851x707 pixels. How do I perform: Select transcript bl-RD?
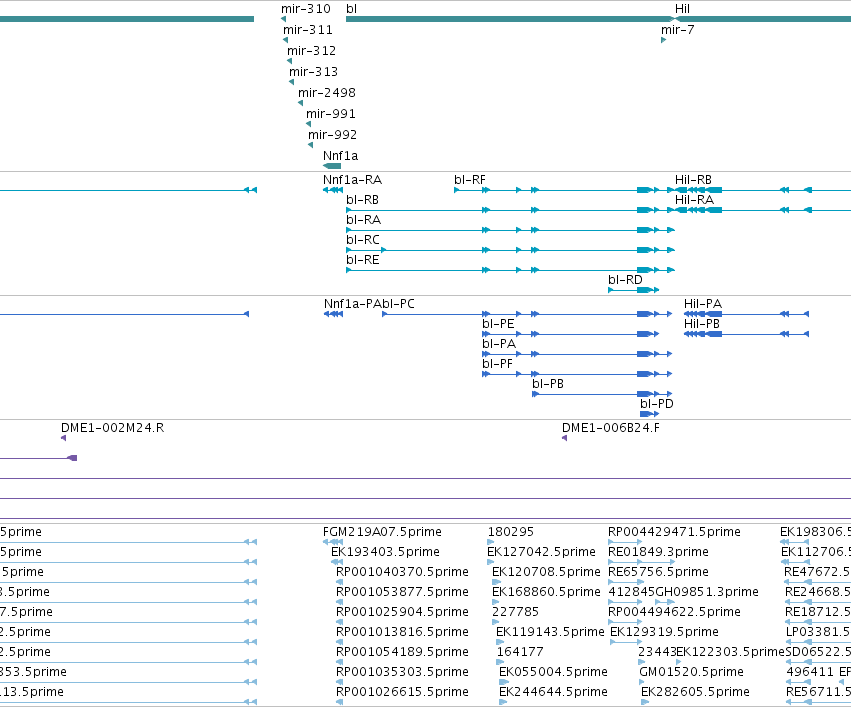[633, 290]
